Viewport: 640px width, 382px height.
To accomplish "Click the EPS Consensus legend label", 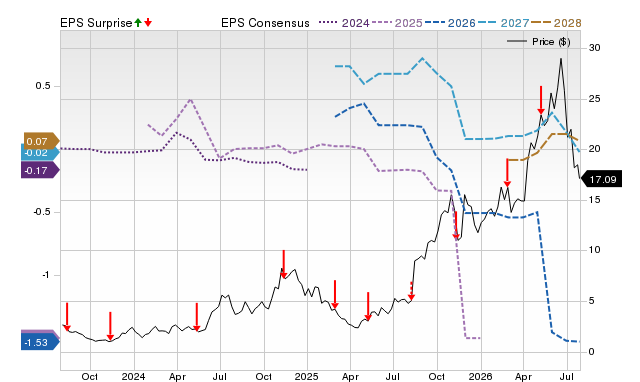I will [x=265, y=23].
